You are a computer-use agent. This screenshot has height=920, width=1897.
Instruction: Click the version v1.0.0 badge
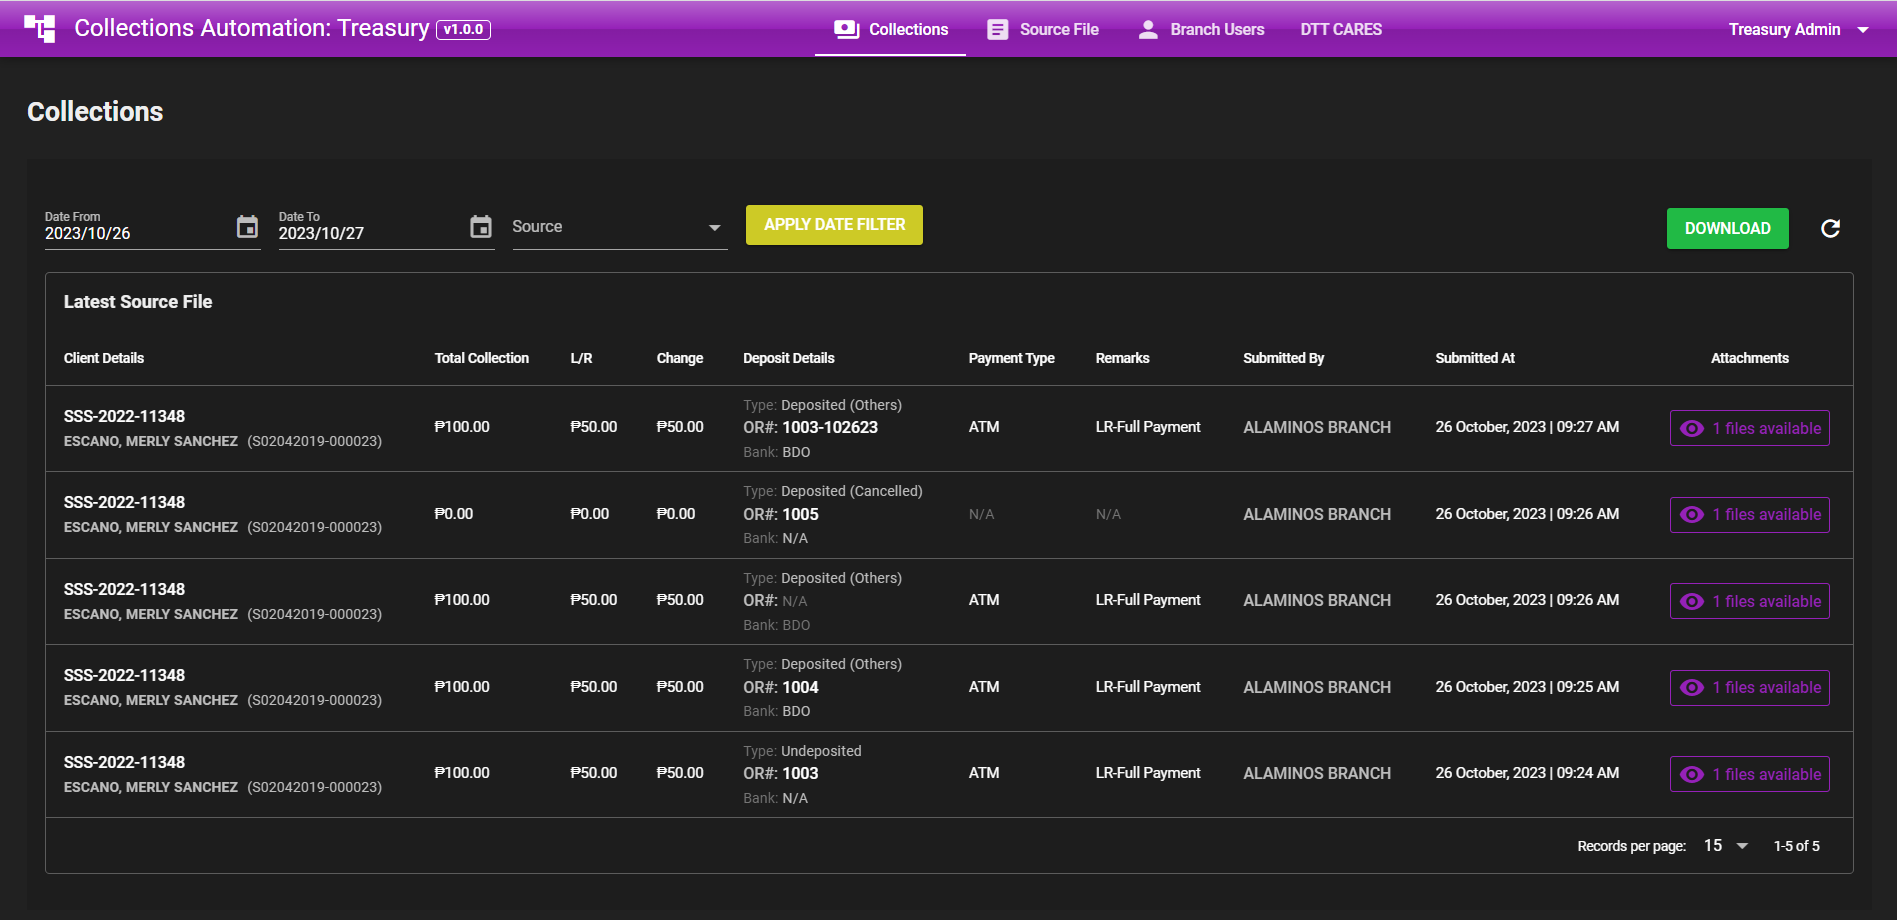point(463,29)
